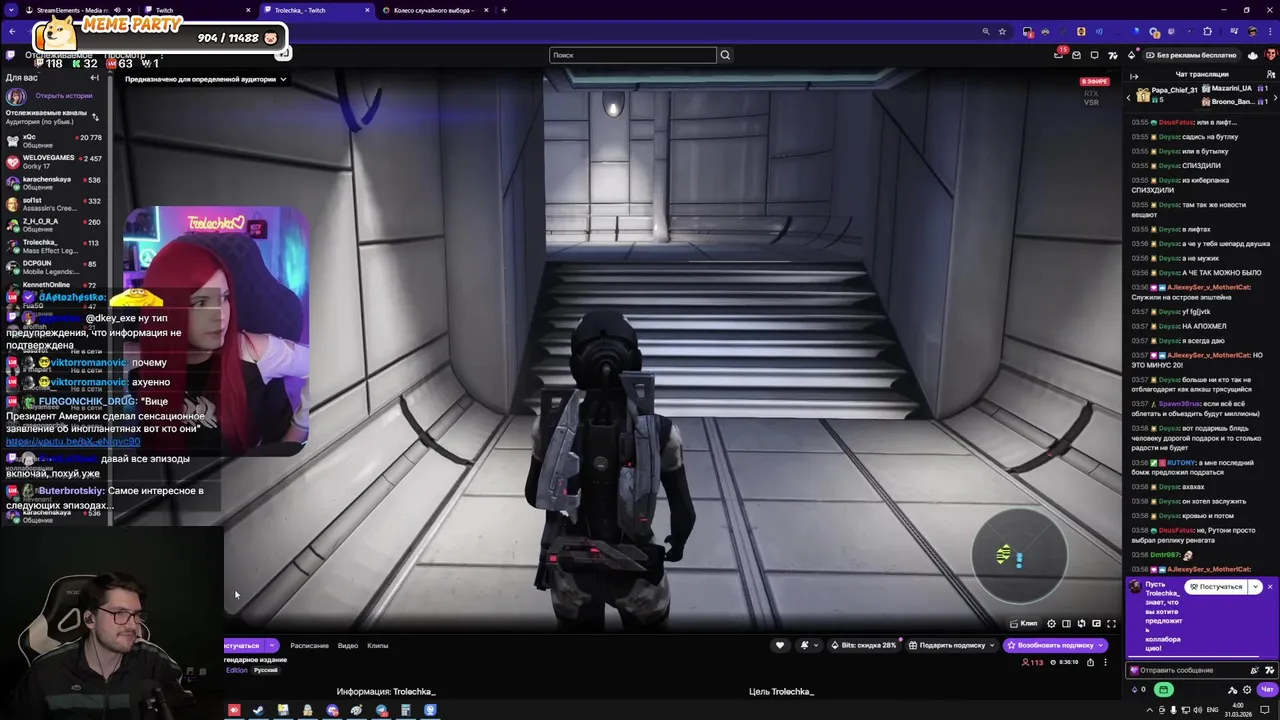Screen dimensions: 1280x720
Task: Open Calculator from the taskbar
Action: (405, 710)
